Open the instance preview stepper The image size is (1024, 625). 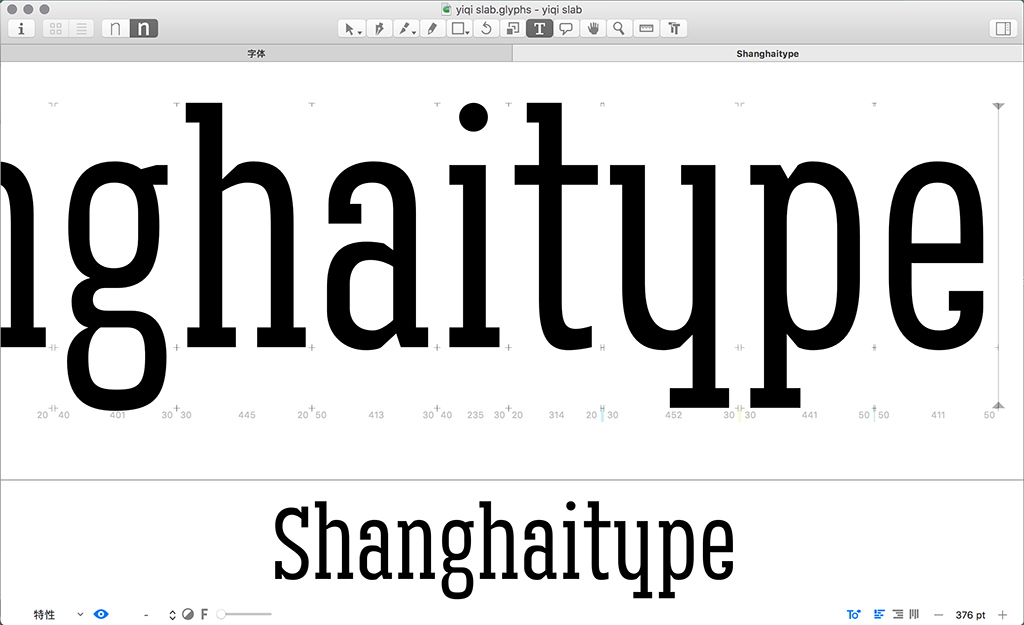[172, 615]
